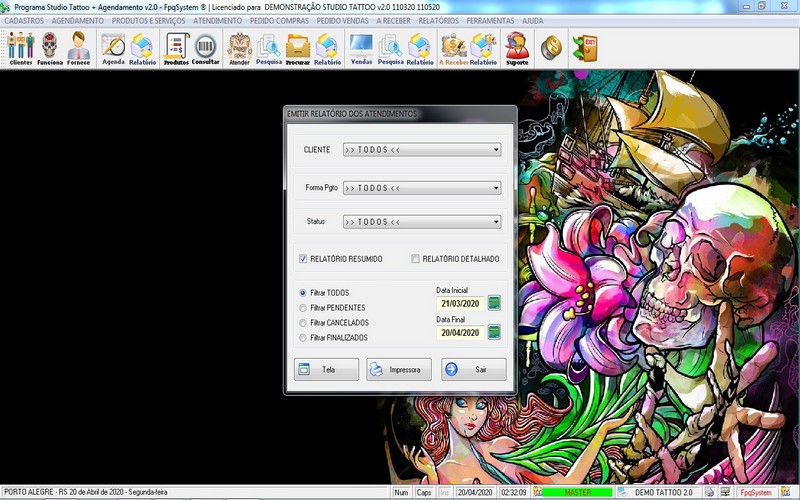This screenshot has width=800, height=500.
Task: Open the AGENDAMENTO menu
Action: click(78, 21)
